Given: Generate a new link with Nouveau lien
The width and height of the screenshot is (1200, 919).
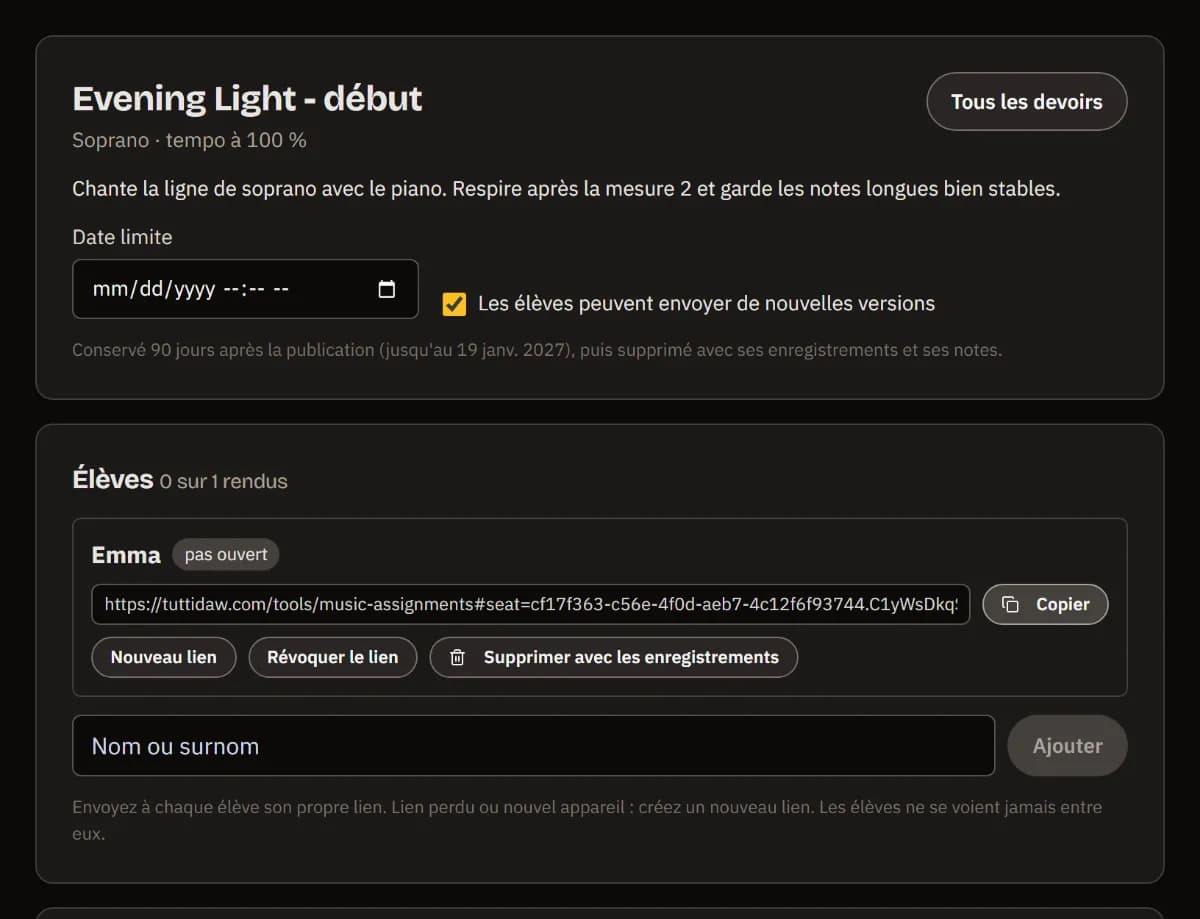Looking at the screenshot, I should [x=164, y=657].
